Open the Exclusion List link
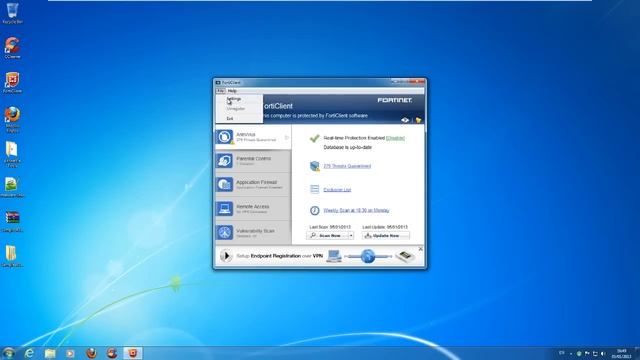 pyautogui.click(x=337, y=190)
